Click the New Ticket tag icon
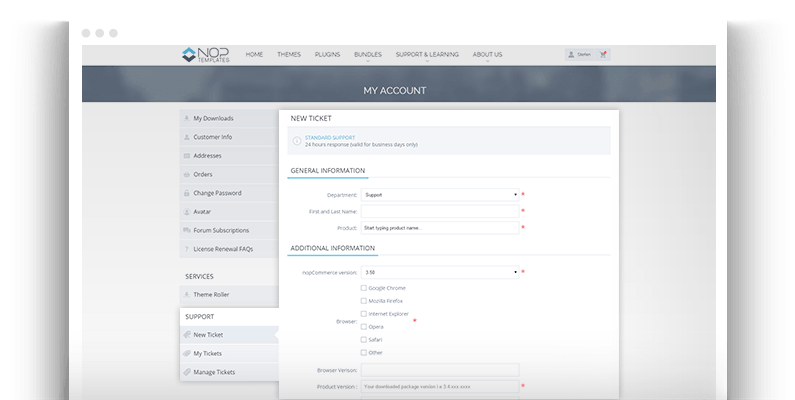 [x=186, y=335]
